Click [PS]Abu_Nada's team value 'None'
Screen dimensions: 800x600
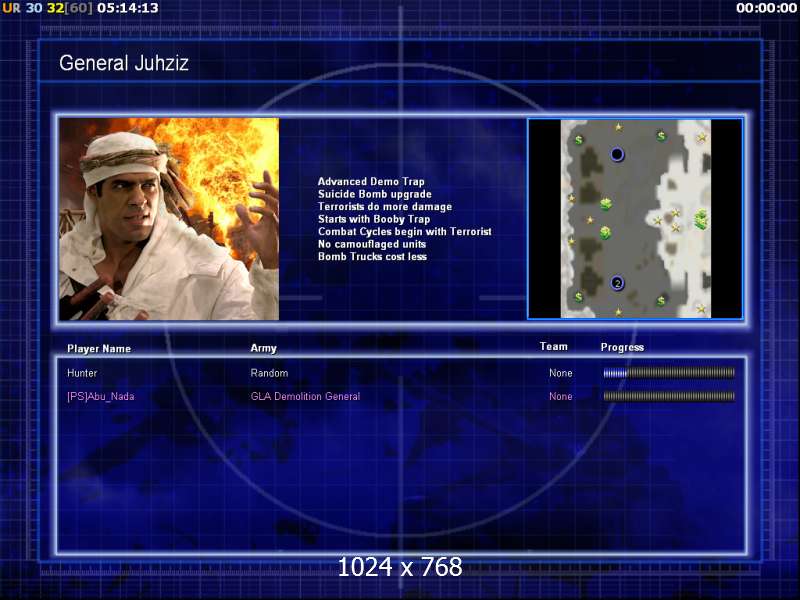click(x=560, y=396)
